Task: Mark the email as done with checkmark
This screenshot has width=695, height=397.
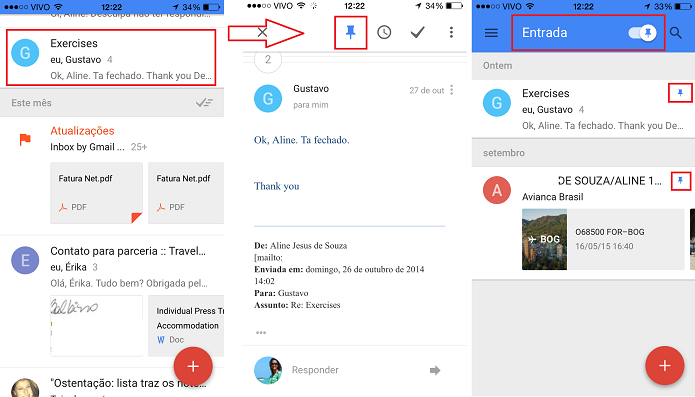Action: (418, 32)
